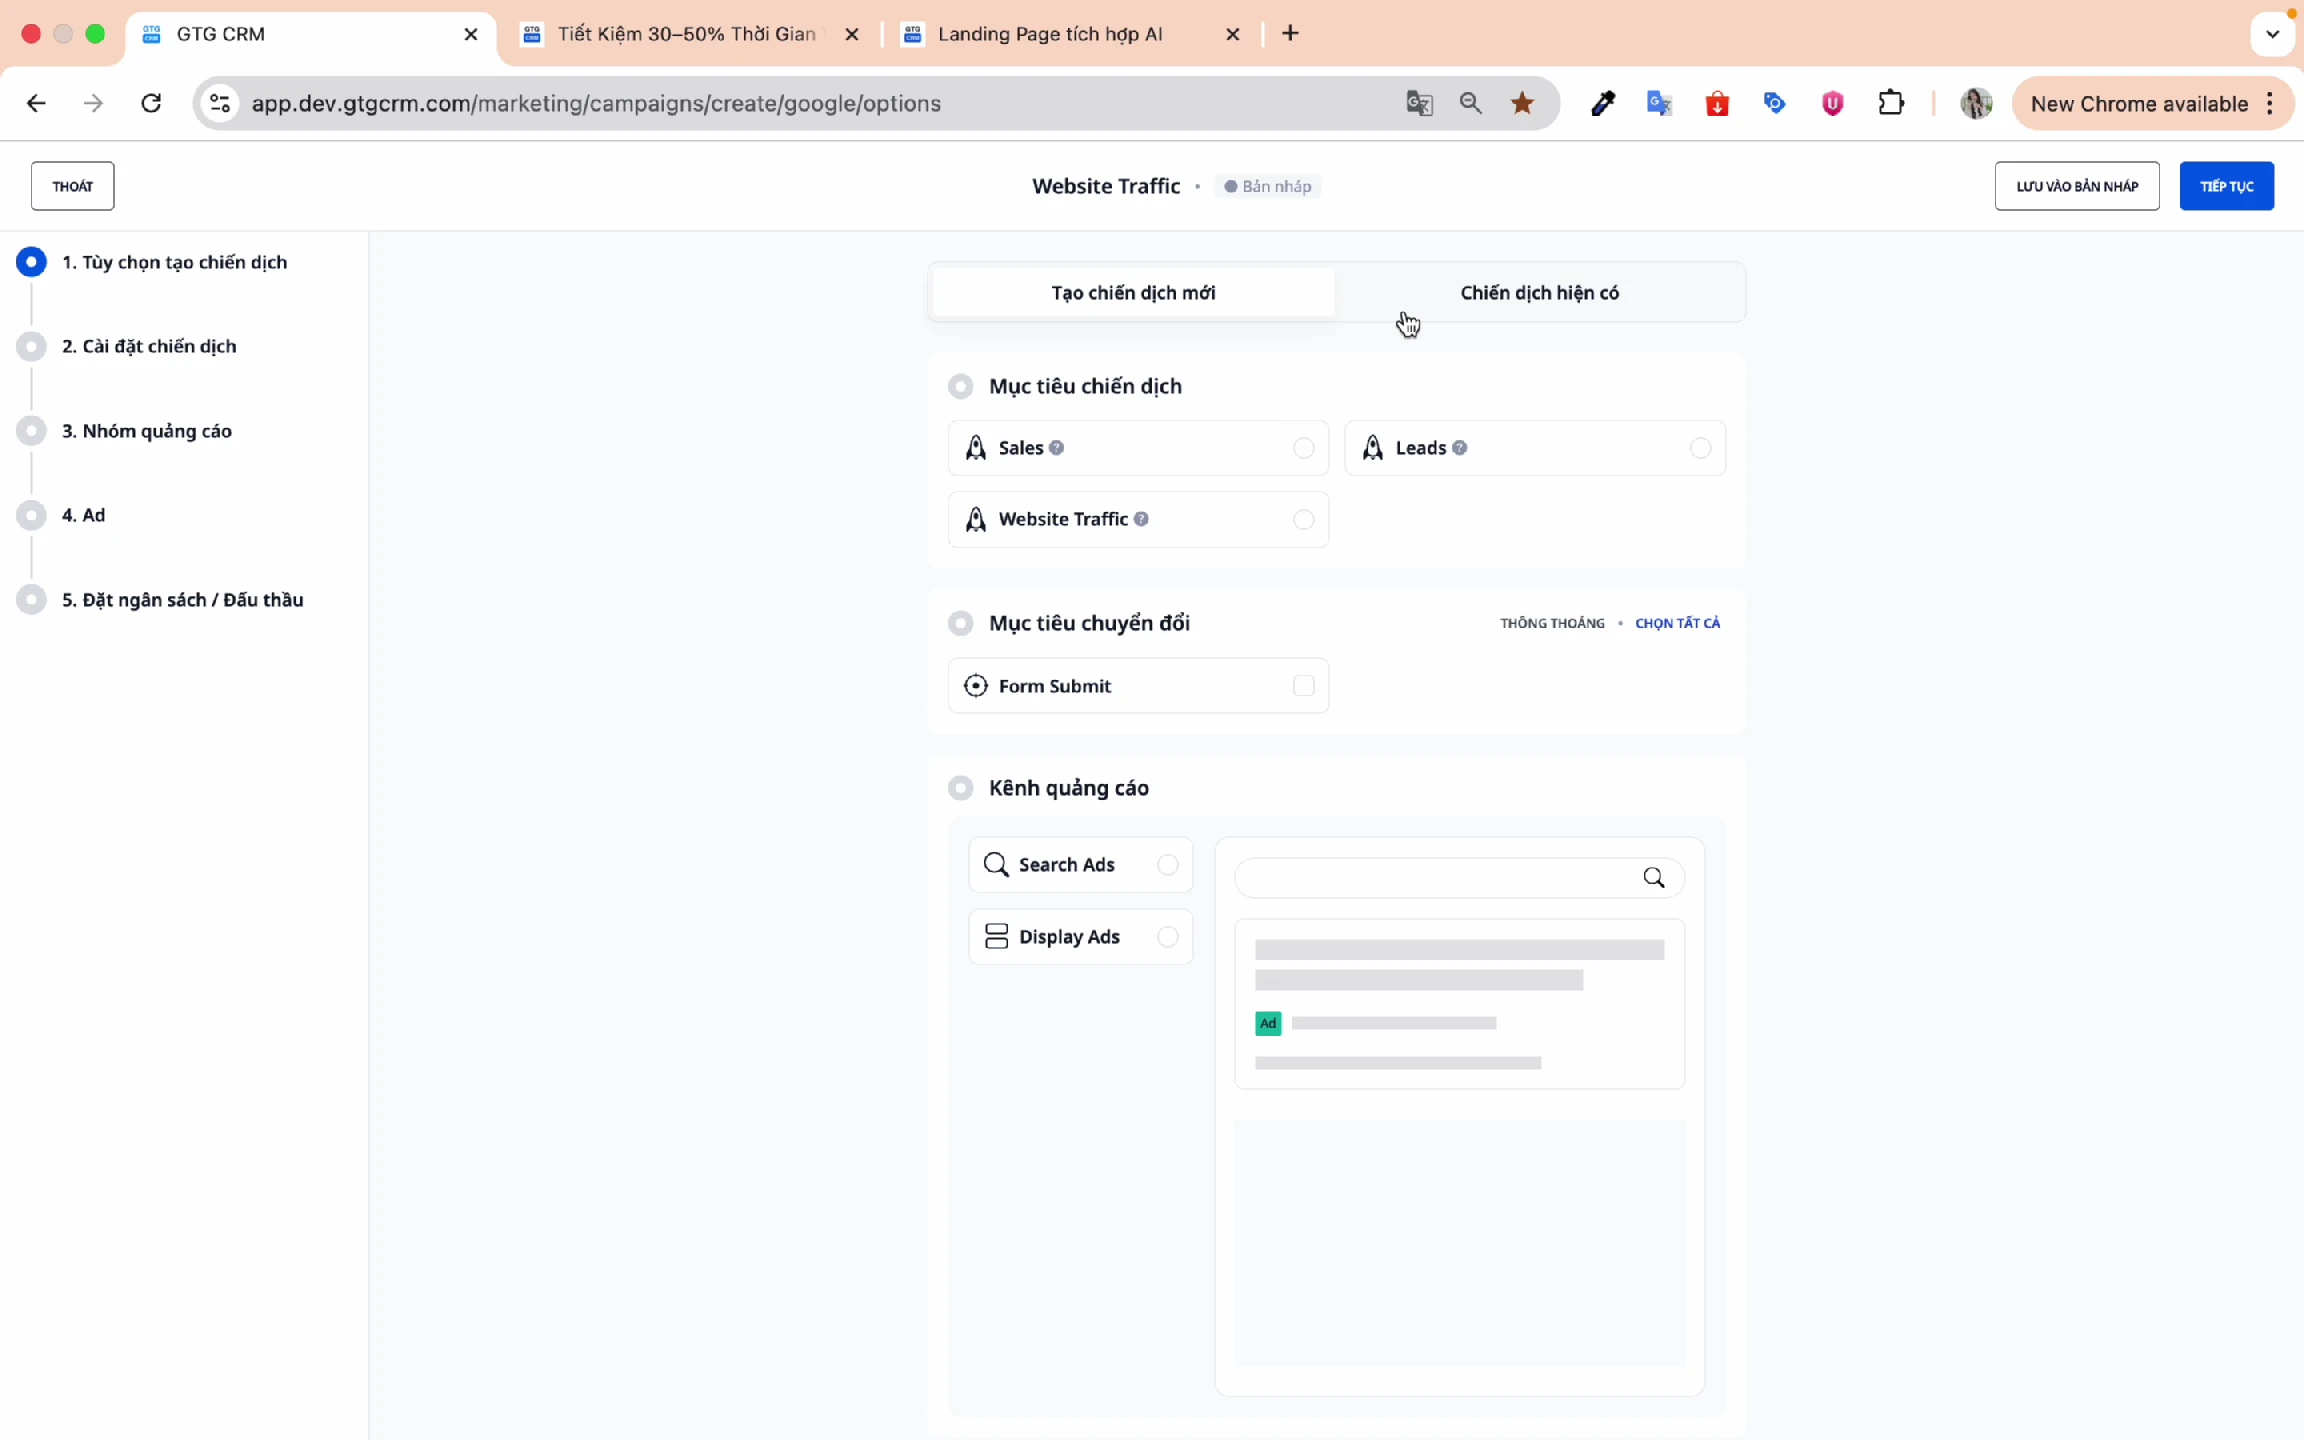
Task: Click the help icon beside Leads
Action: (x=1460, y=448)
